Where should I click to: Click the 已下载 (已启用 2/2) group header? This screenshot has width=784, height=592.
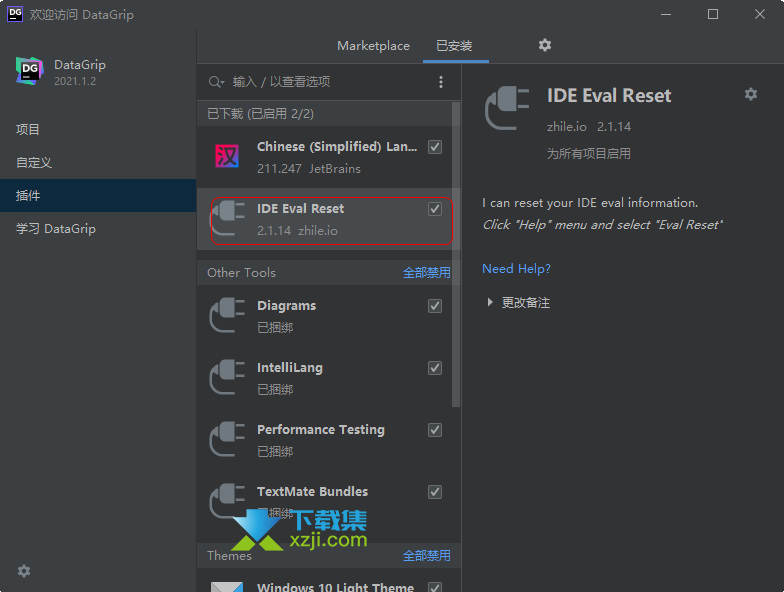tap(324, 114)
